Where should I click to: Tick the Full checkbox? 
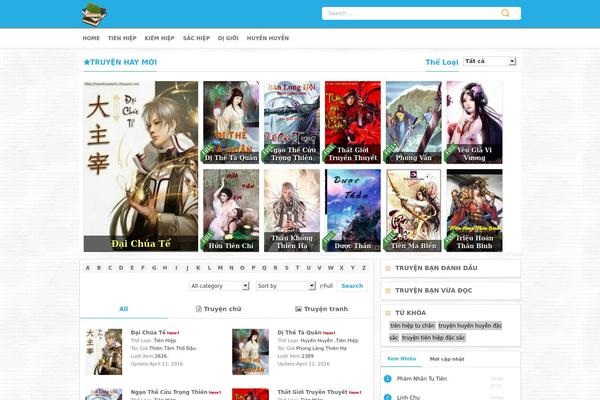[x=322, y=286]
